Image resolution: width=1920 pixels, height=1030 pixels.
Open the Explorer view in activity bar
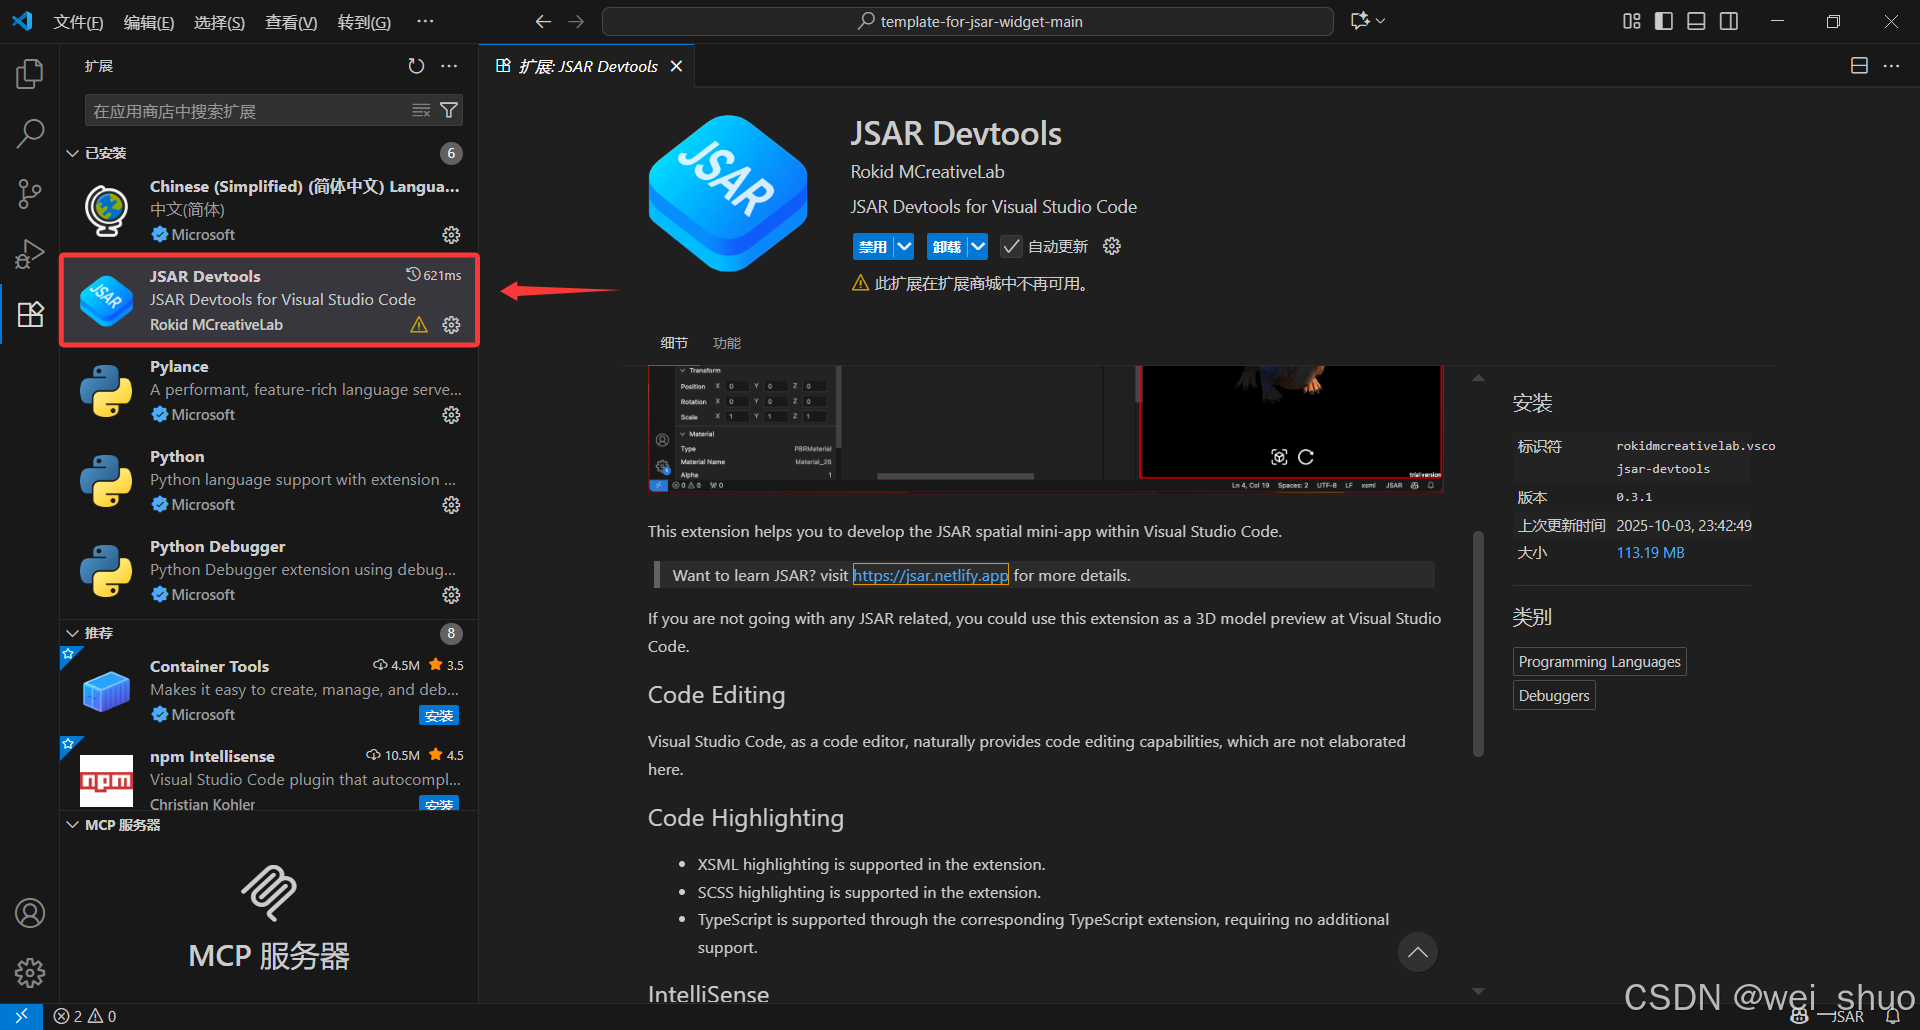30,73
